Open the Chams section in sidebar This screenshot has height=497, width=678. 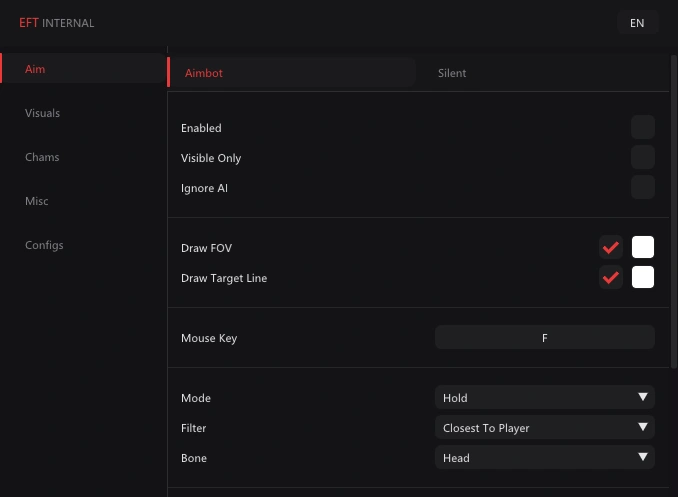coord(42,157)
